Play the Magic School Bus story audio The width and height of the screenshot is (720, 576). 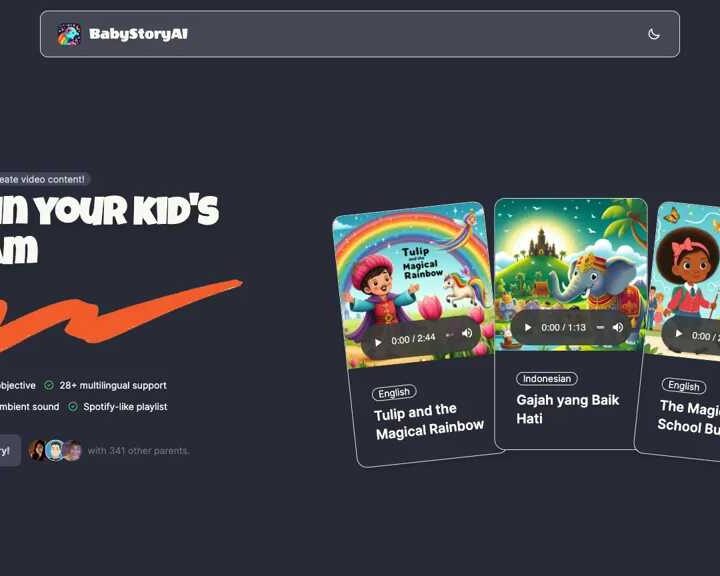coord(678,333)
